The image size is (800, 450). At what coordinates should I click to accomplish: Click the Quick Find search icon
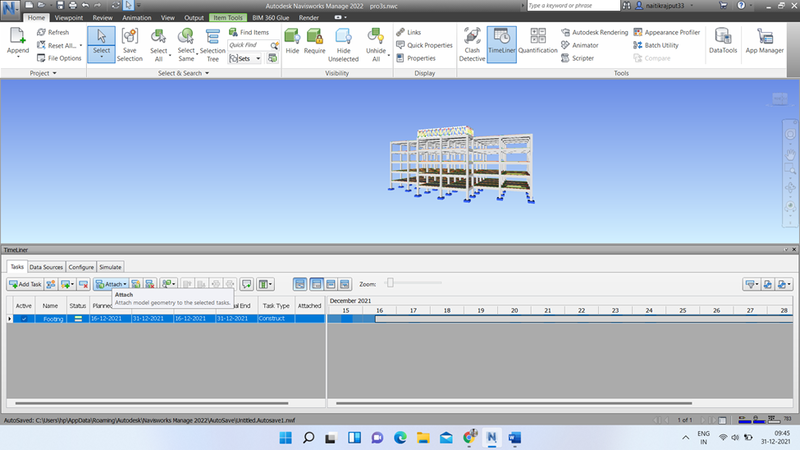[274, 45]
